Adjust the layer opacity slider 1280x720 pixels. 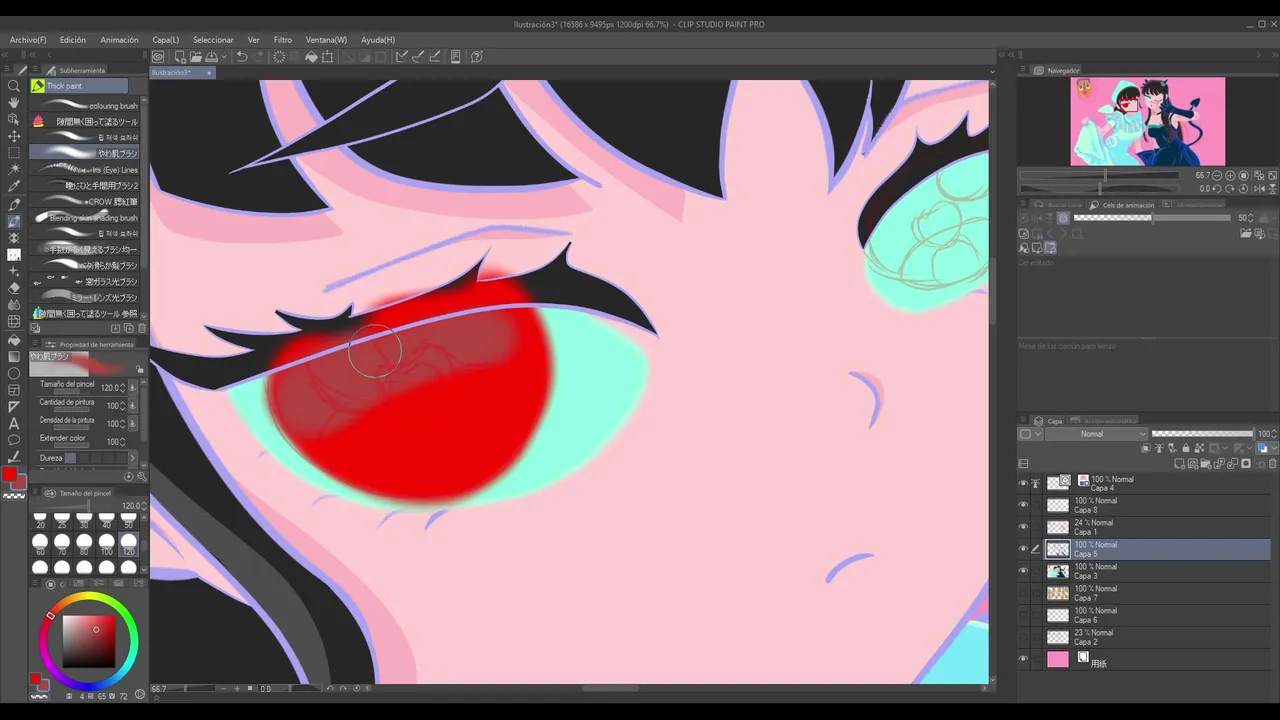coord(1202,434)
